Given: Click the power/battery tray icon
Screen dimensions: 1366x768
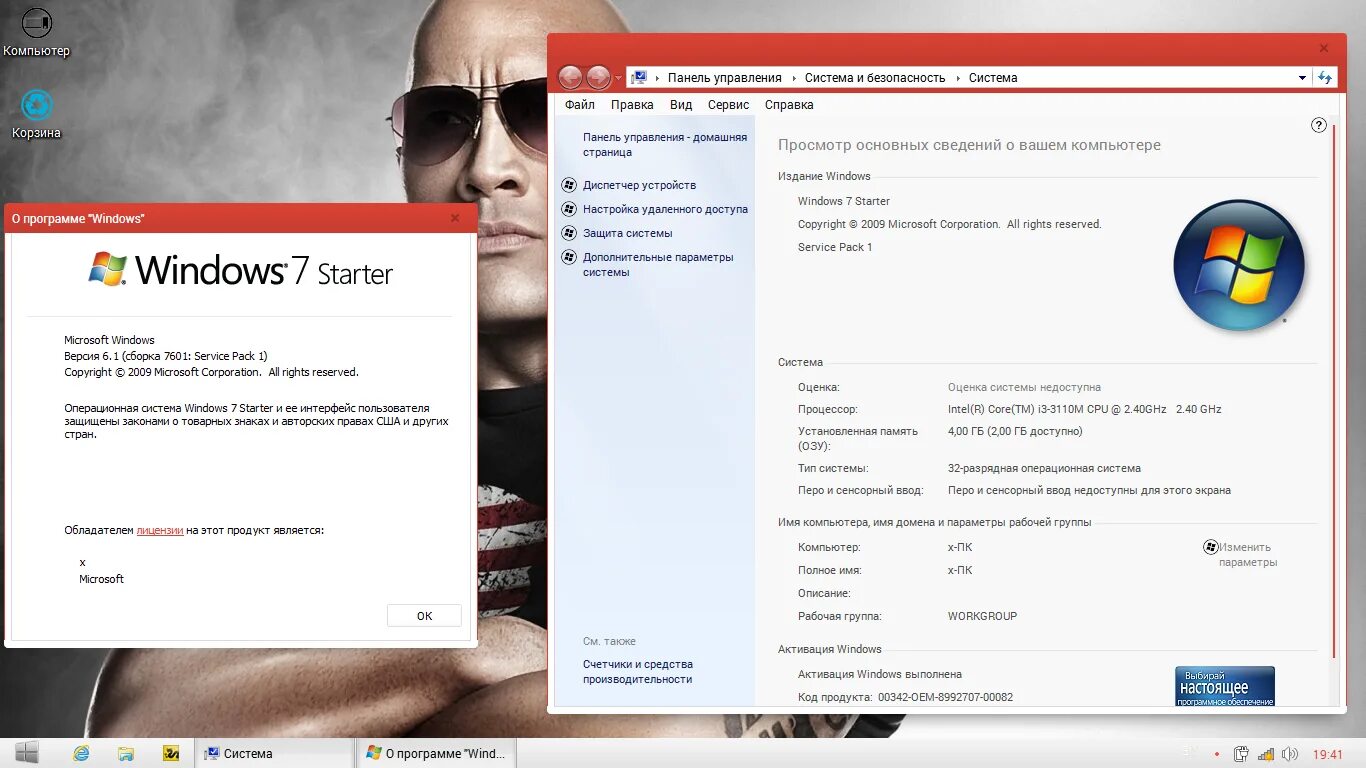Looking at the screenshot, I should tap(1241, 754).
